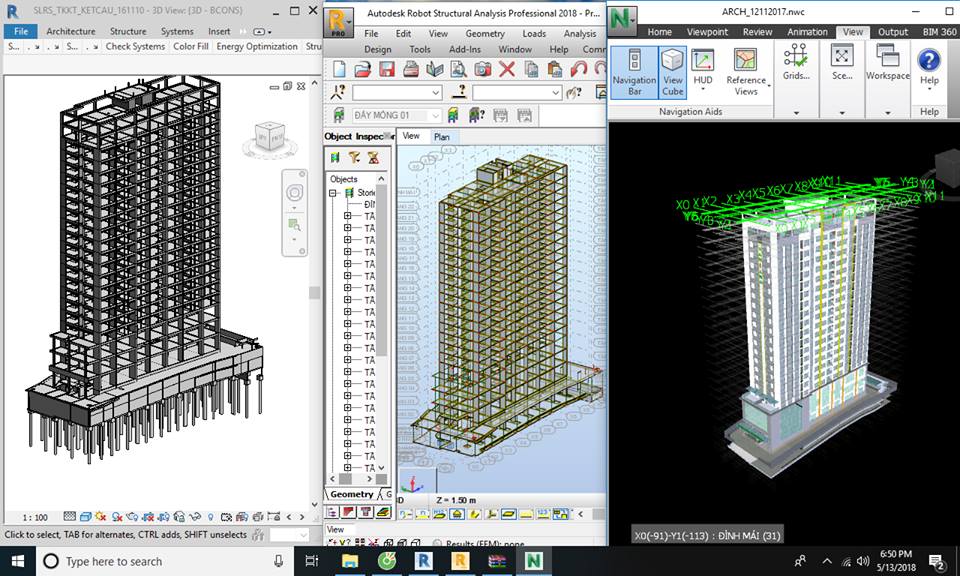960x576 pixels.
Task: Open File Explorer from the taskbar
Action: tap(350, 561)
